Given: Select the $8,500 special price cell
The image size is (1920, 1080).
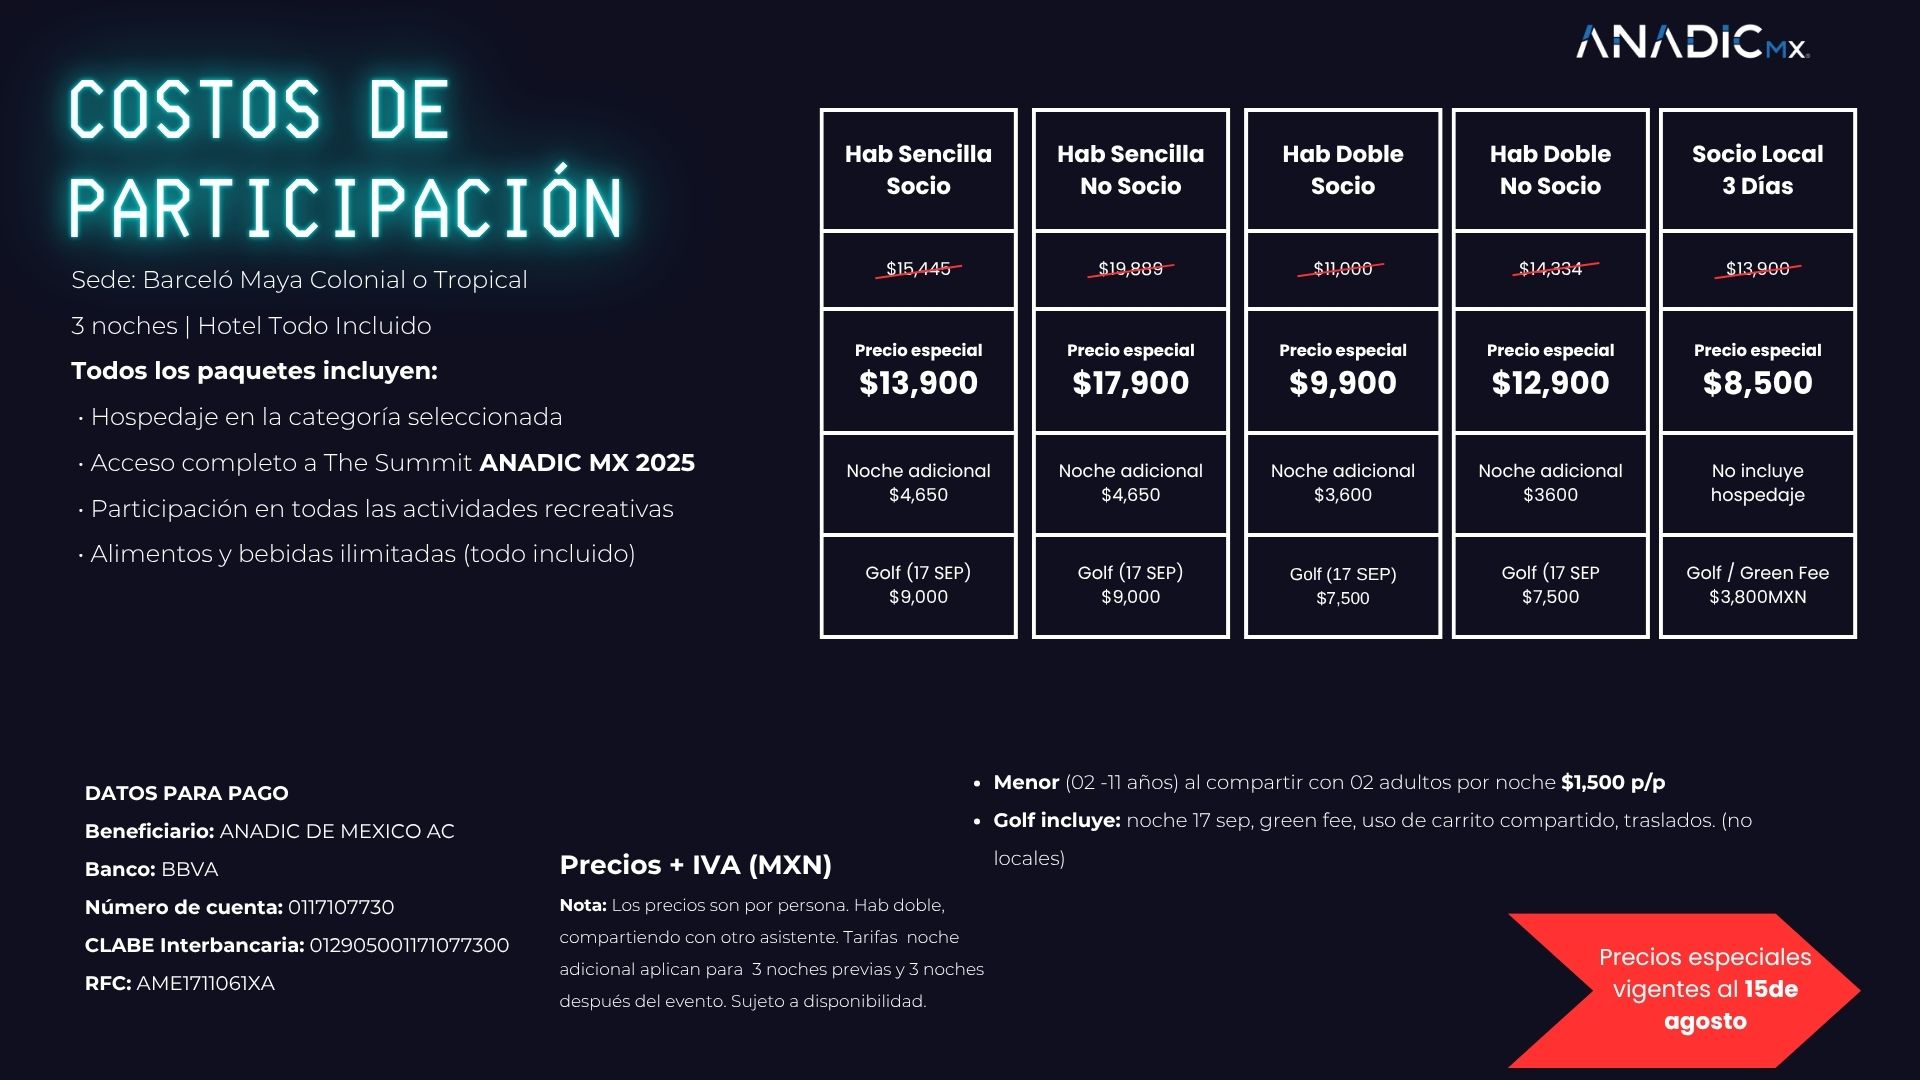Looking at the screenshot, I should coord(1757,371).
